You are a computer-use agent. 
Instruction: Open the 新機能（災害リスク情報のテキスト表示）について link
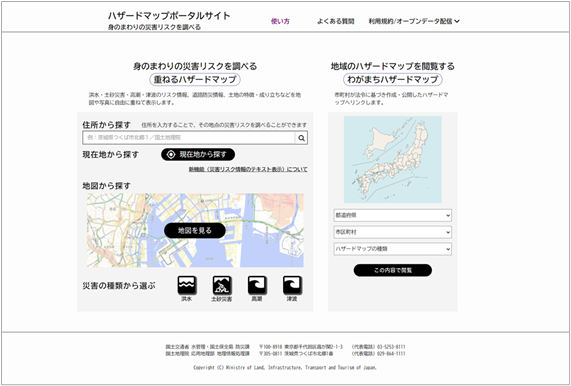pyautogui.click(x=248, y=169)
